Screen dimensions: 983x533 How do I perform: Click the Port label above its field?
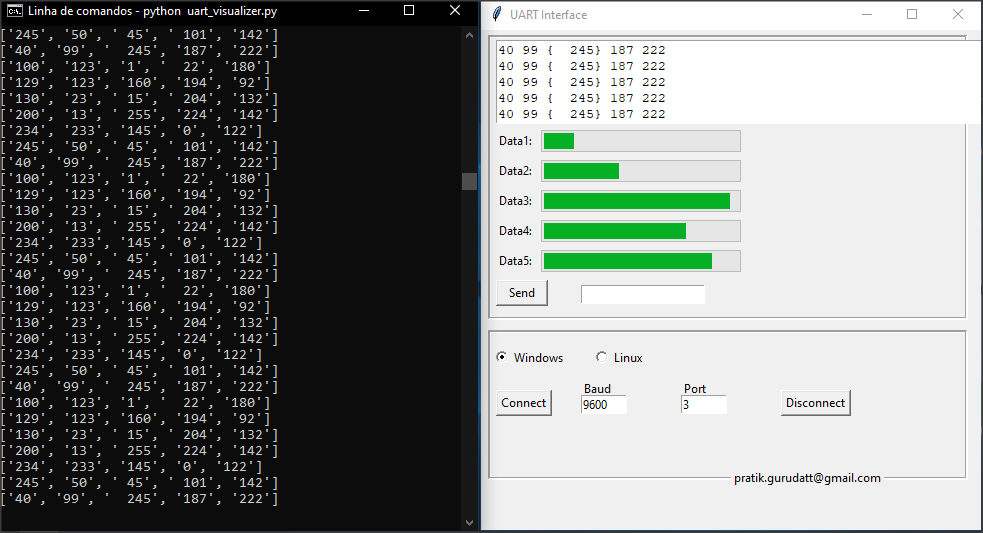click(x=695, y=389)
